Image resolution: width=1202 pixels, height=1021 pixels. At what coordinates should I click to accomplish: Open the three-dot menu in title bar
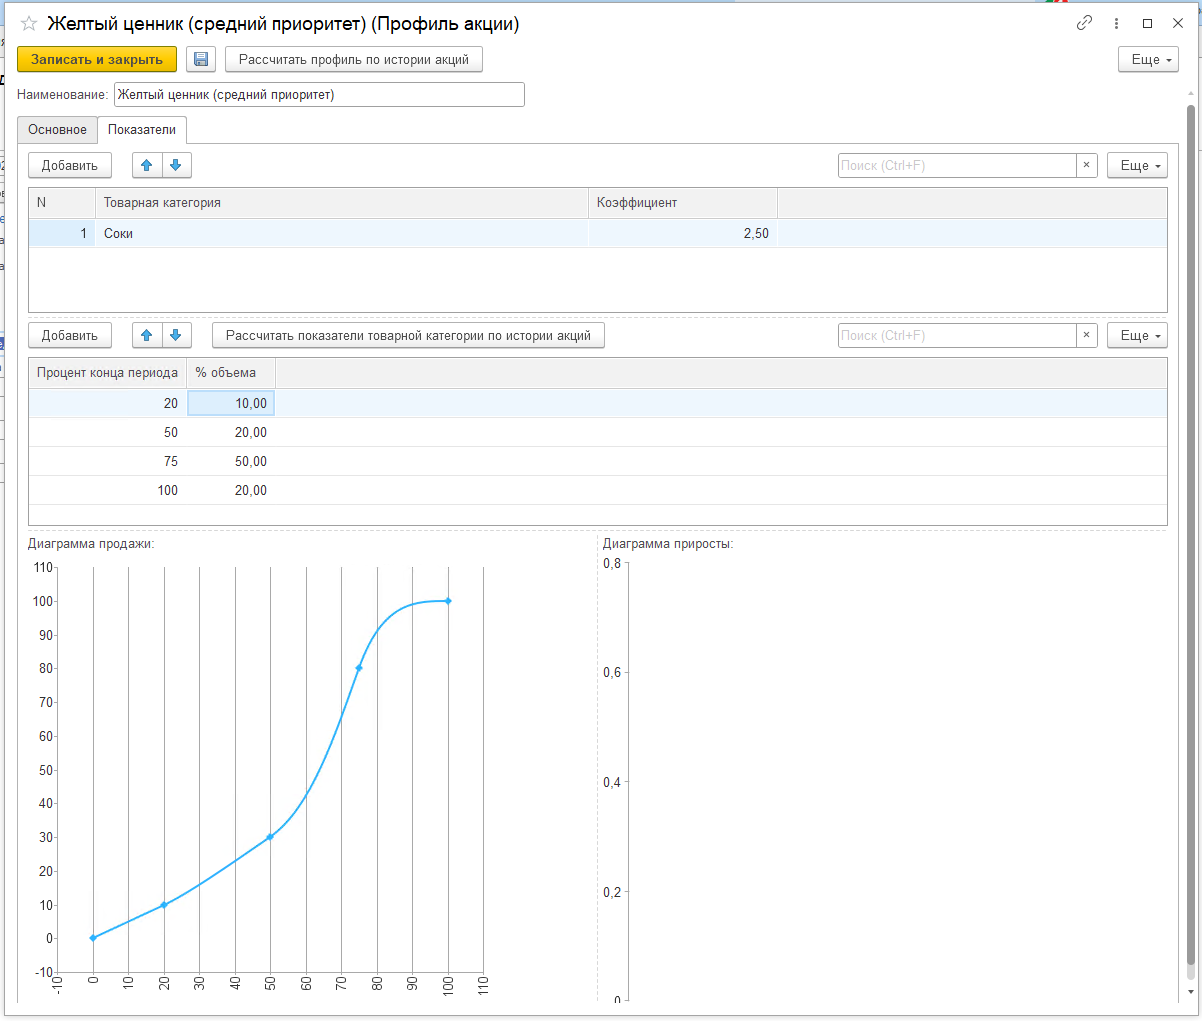click(x=1116, y=24)
